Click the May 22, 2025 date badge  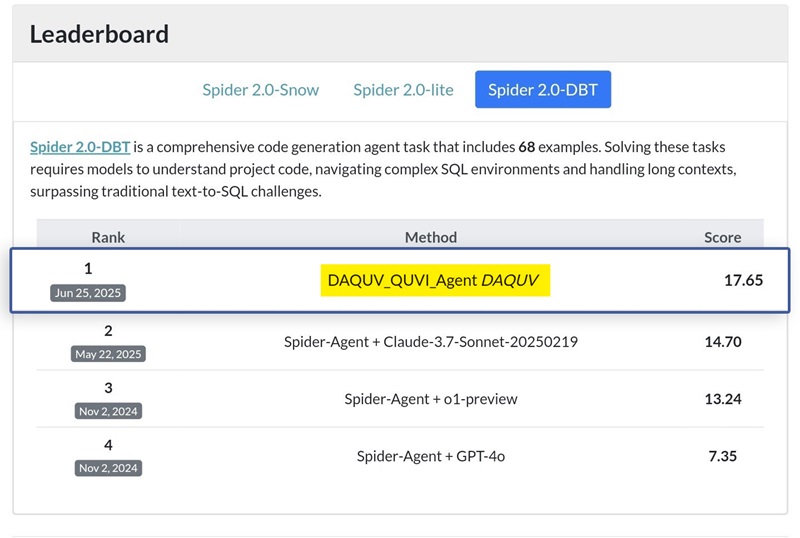tap(108, 354)
